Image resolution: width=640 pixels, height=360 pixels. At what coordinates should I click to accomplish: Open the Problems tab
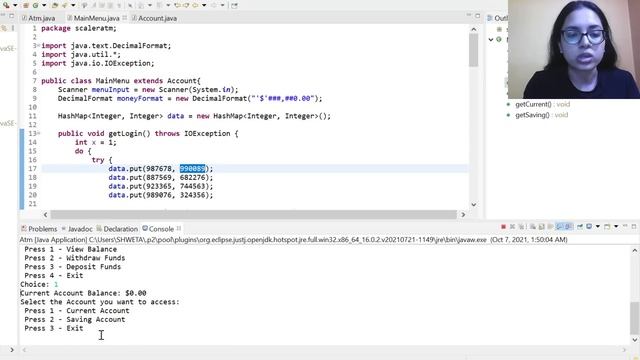coord(39,229)
